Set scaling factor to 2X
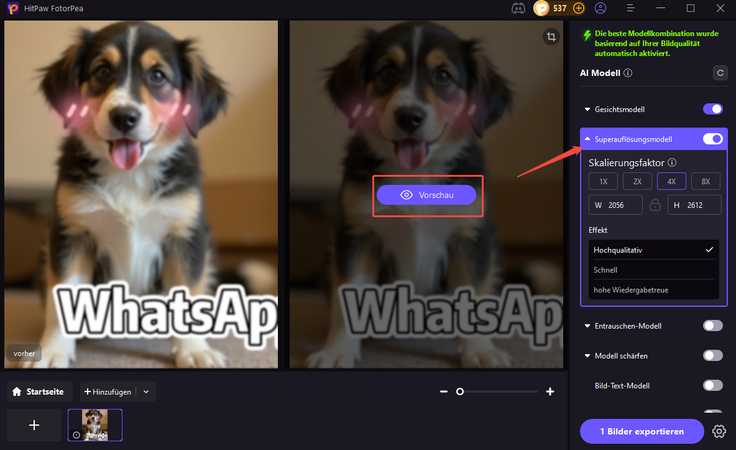 pyautogui.click(x=637, y=181)
